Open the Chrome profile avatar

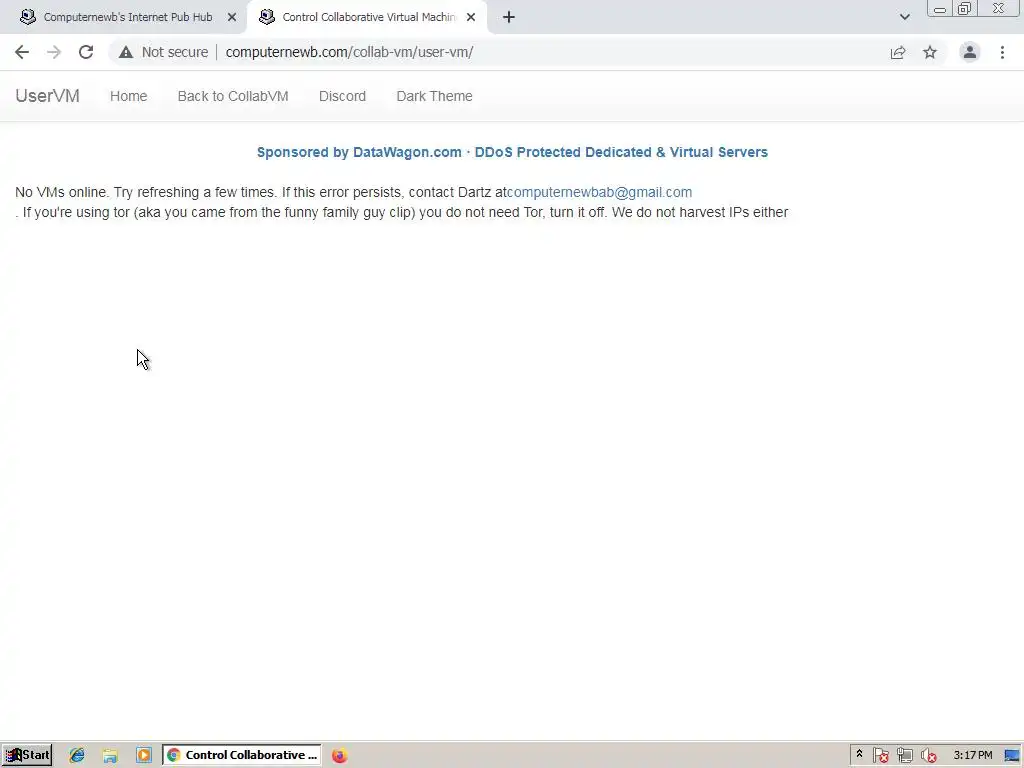(x=970, y=52)
